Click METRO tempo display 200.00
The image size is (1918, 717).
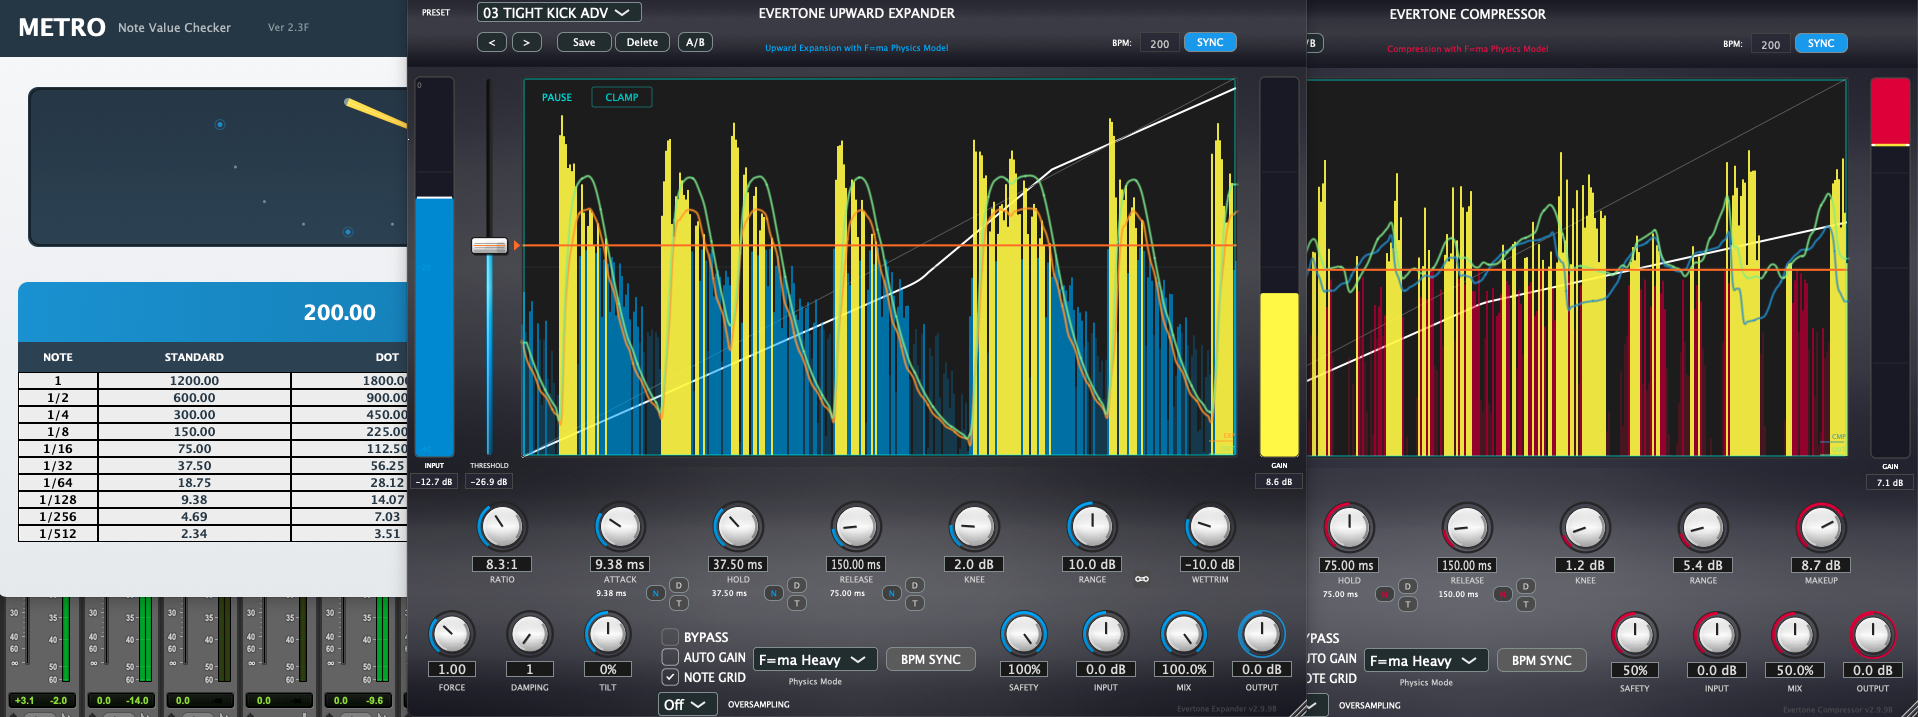[x=340, y=312]
